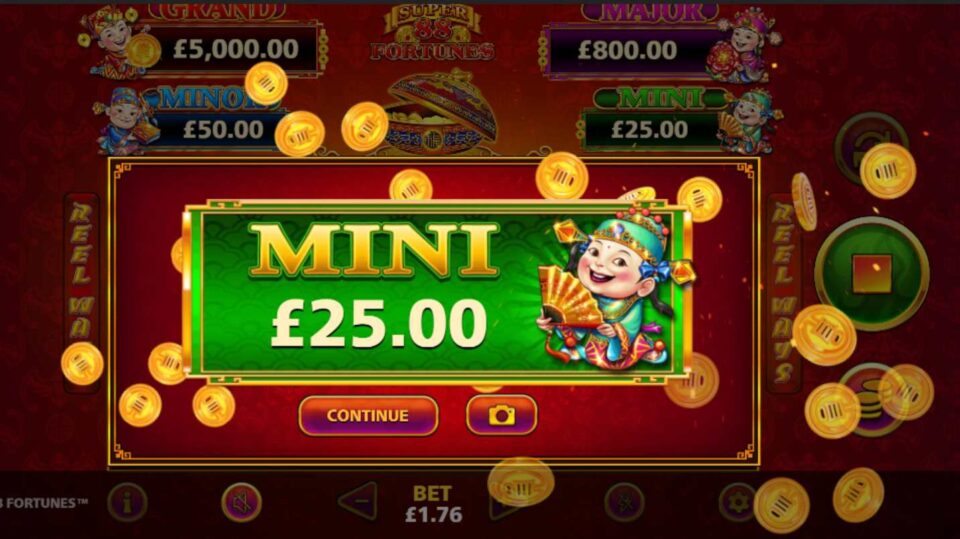This screenshot has height=539, width=960.
Task: Click the turbo lightning icon
Action: [624, 503]
